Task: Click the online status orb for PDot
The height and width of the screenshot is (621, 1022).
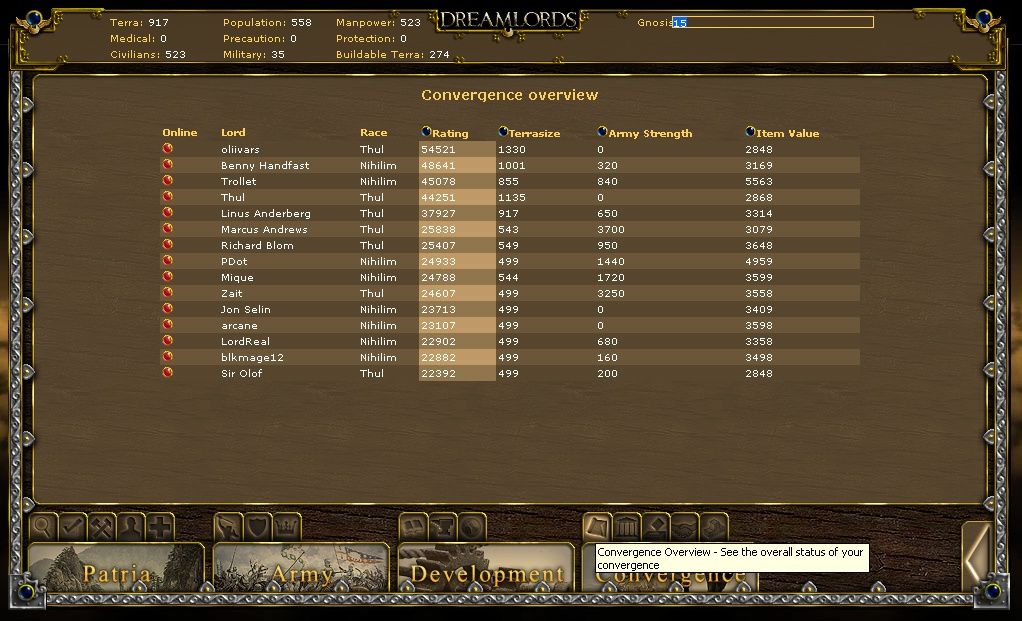Action: 168,261
